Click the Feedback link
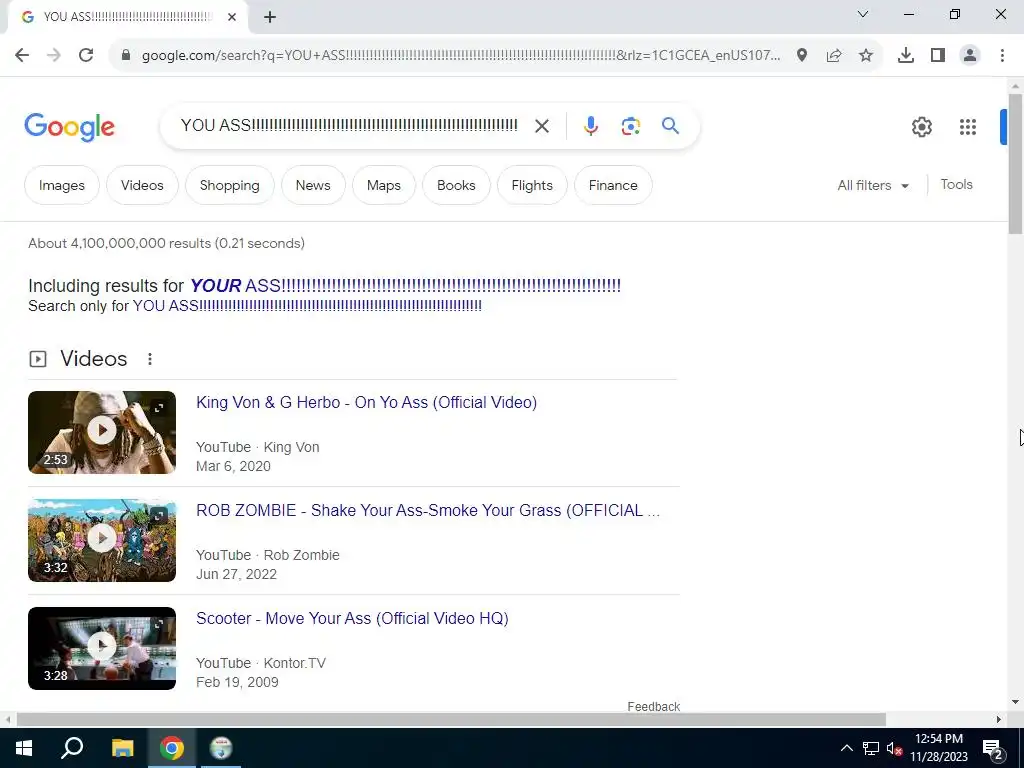This screenshot has width=1024, height=768. (654, 707)
